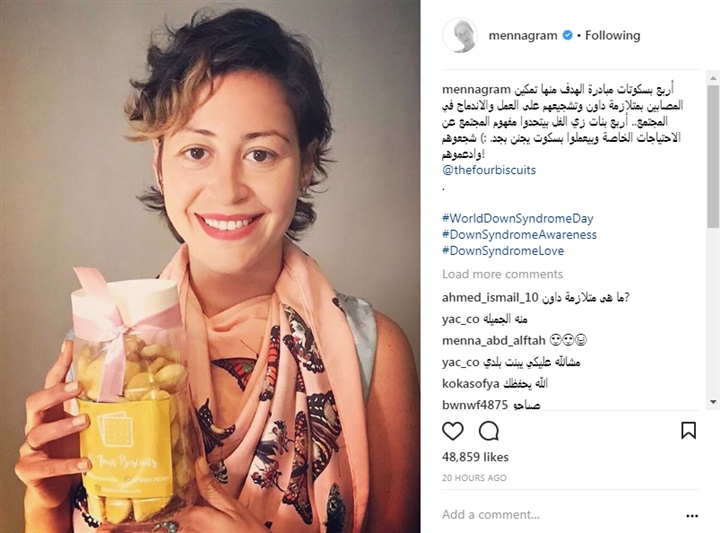Open the #DownSyndromeLove hashtag
Image resolution: width=720 pixels, height=533 pixels.
coord(503,251)
